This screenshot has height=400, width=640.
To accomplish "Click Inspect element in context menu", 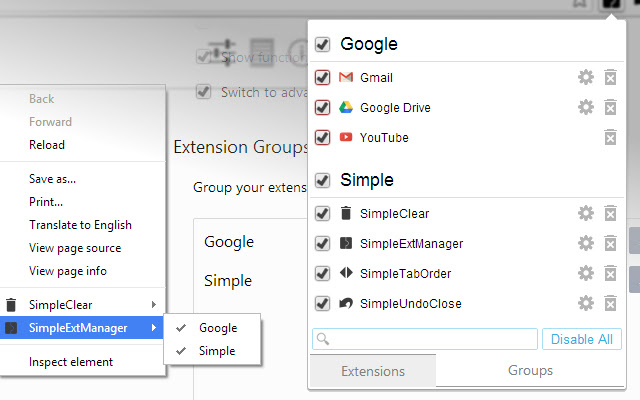I will point(71,362).
